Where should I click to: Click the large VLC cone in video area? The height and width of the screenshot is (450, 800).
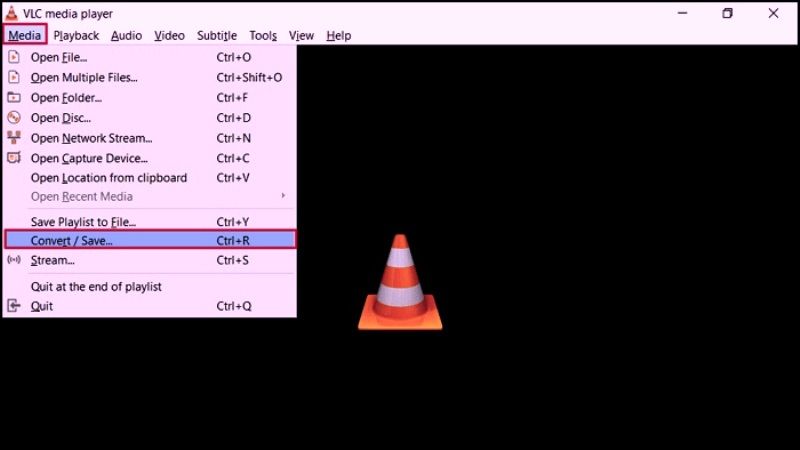pos(400,282)
